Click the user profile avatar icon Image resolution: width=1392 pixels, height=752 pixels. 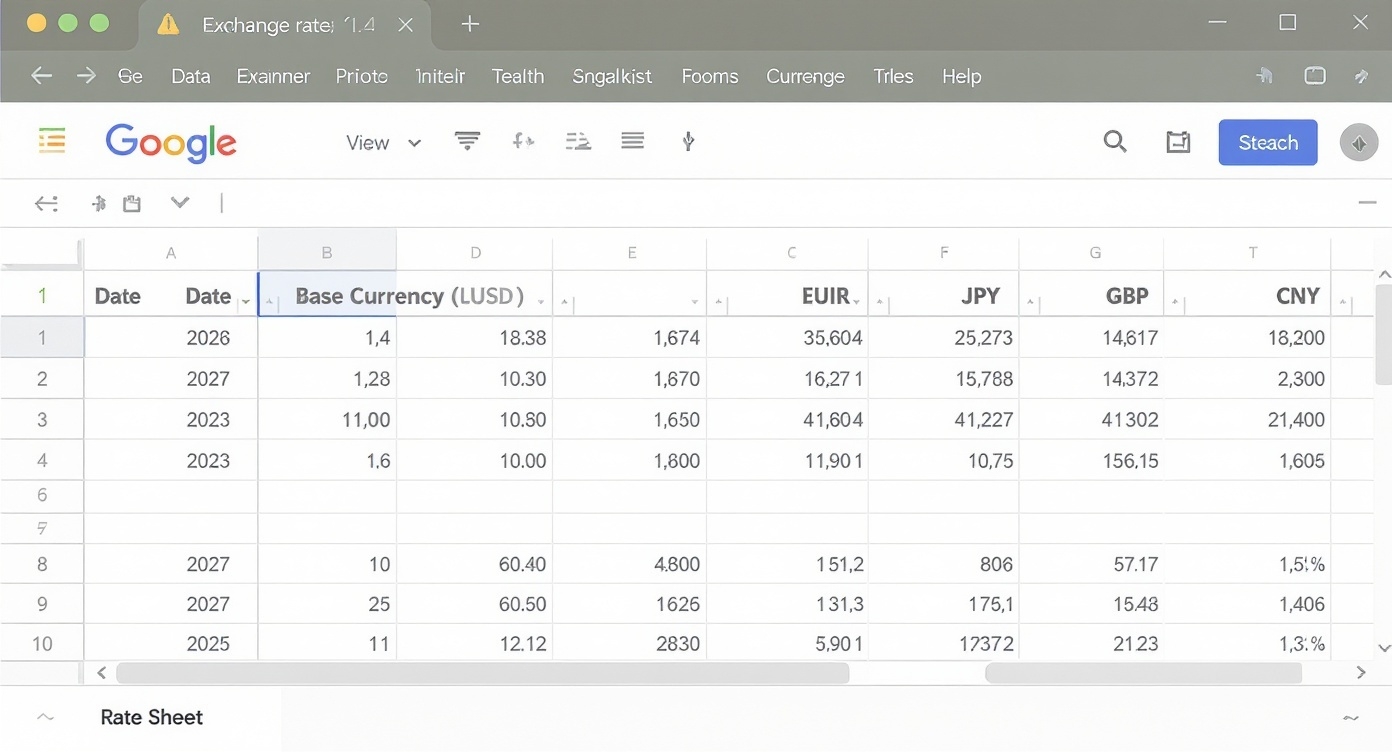1357,143
